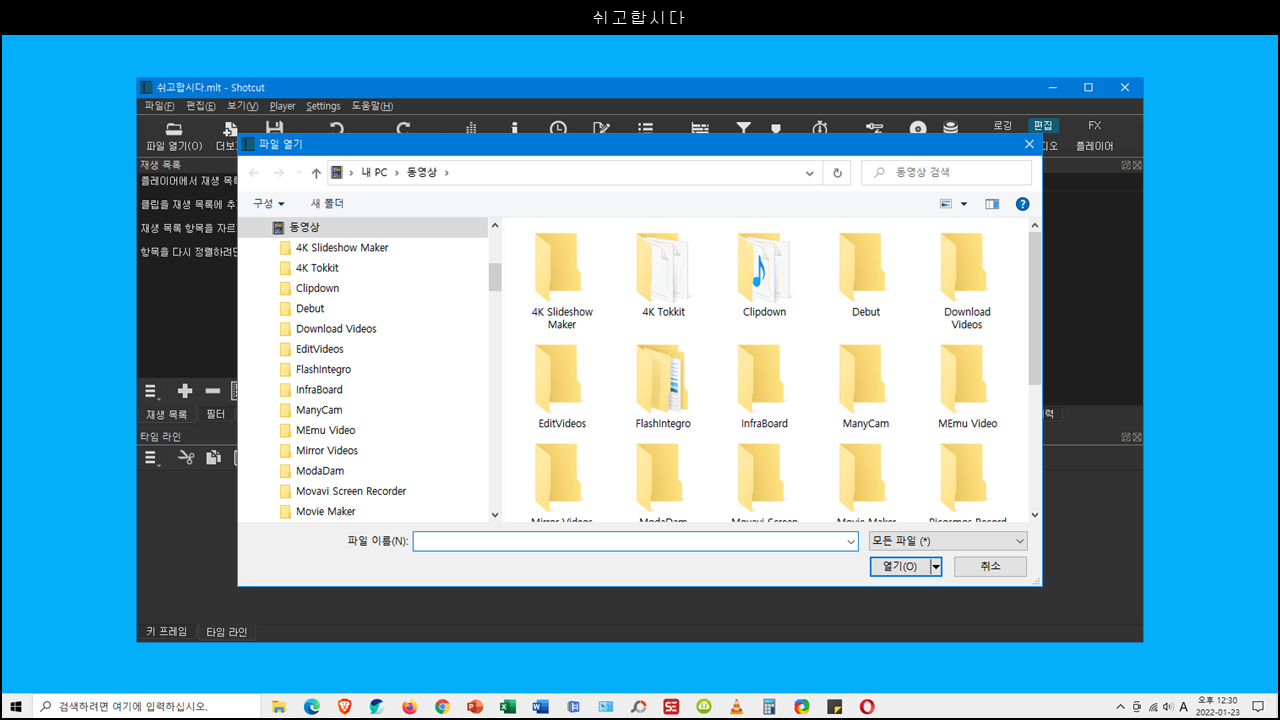Open the Filters funnel icon in Shotcut
The height and width of the screenshot is (720, 1280).
tap(744, 128)
